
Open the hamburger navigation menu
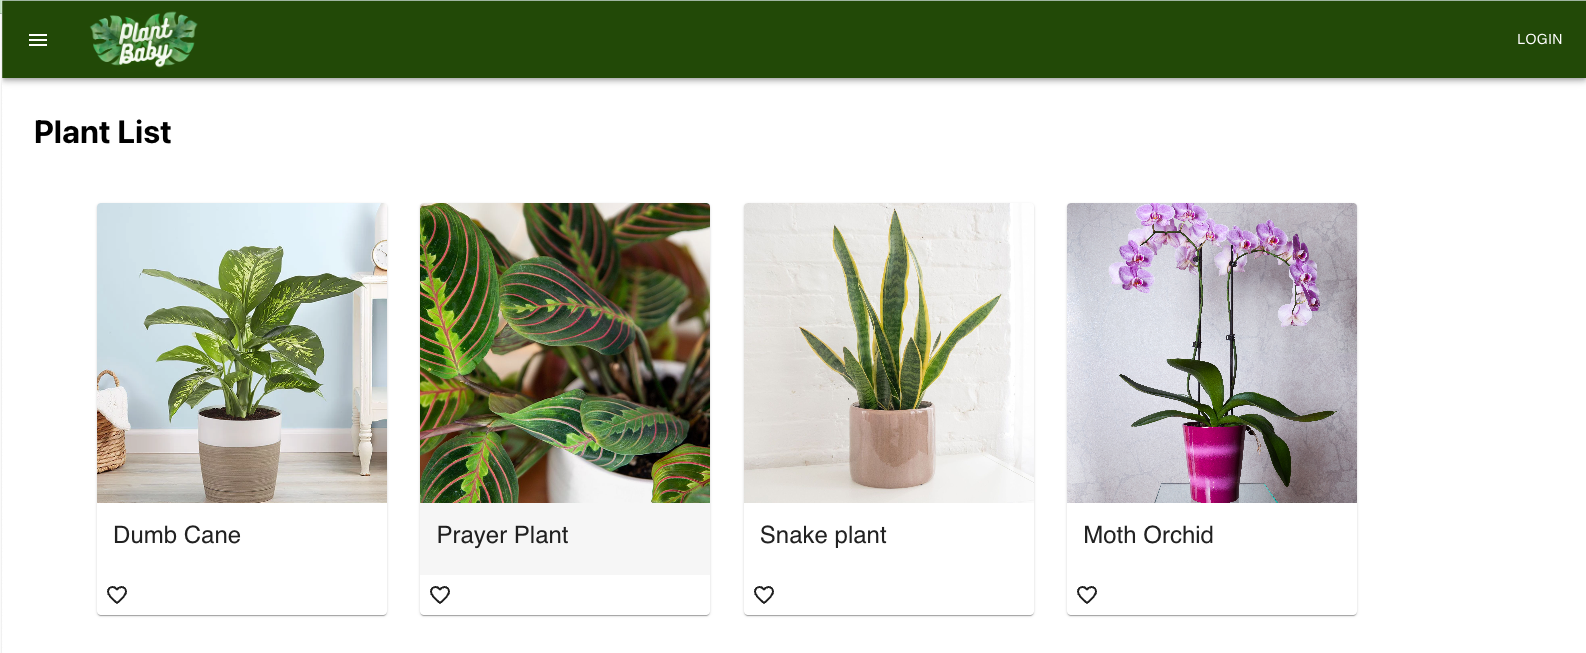tap(38, 40)
